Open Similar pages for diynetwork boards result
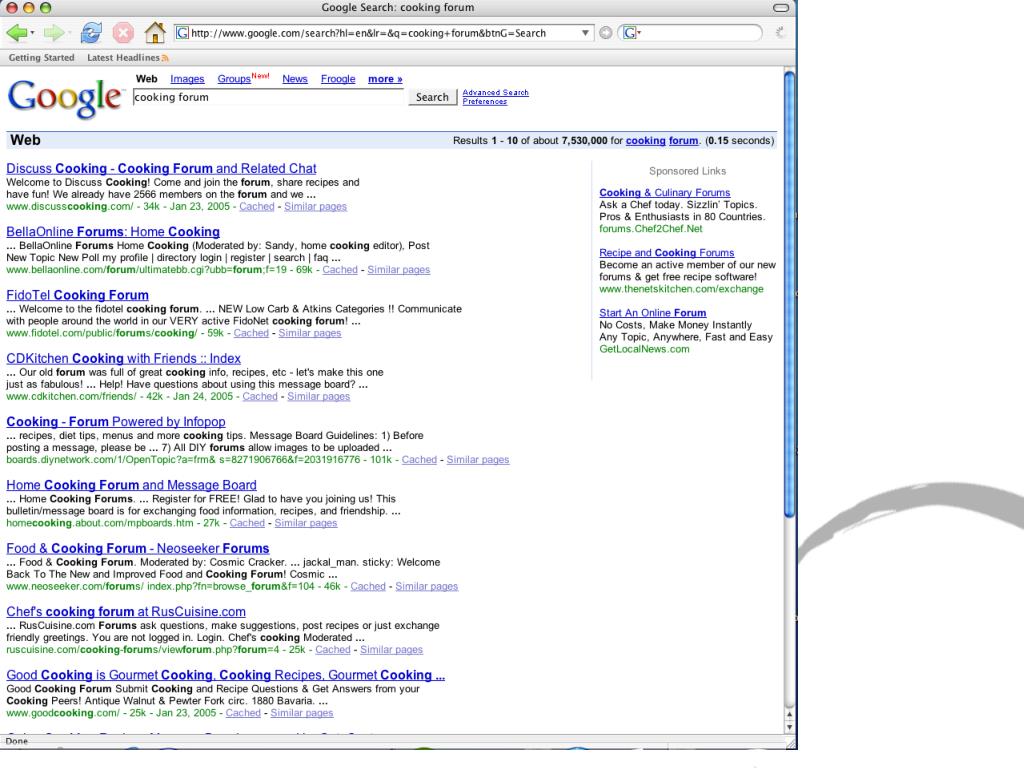Viewport: 1024px width, 768px height. pyautogui.click(x=478, y=460)
